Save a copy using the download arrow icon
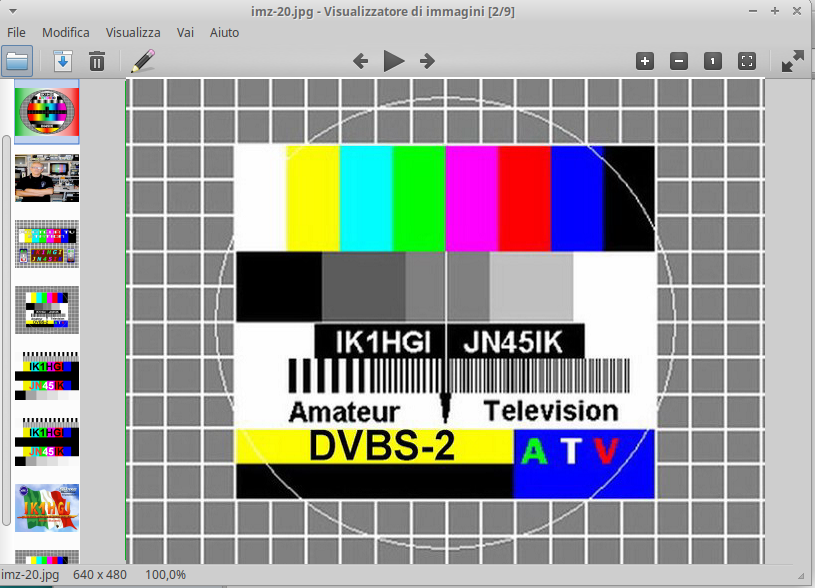This screenshot has width=815, height=588. [63, 61]
